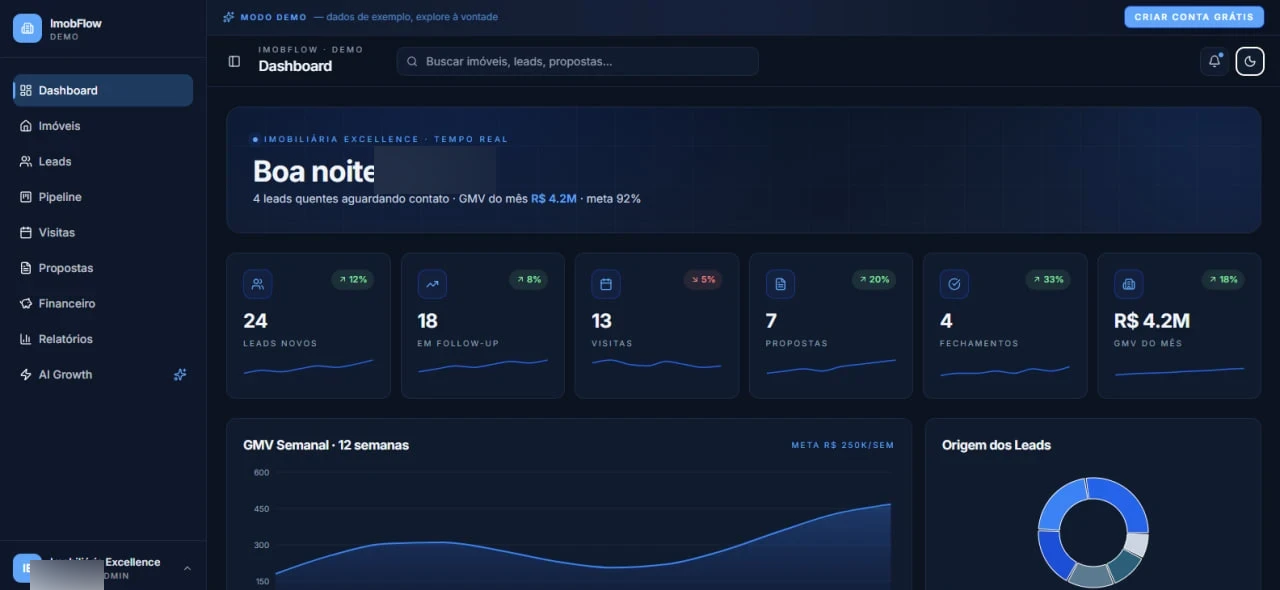Screen dimensions: 1280x590
Task: Click the GMV do Mês building icon
Action: click(1129, 284)
